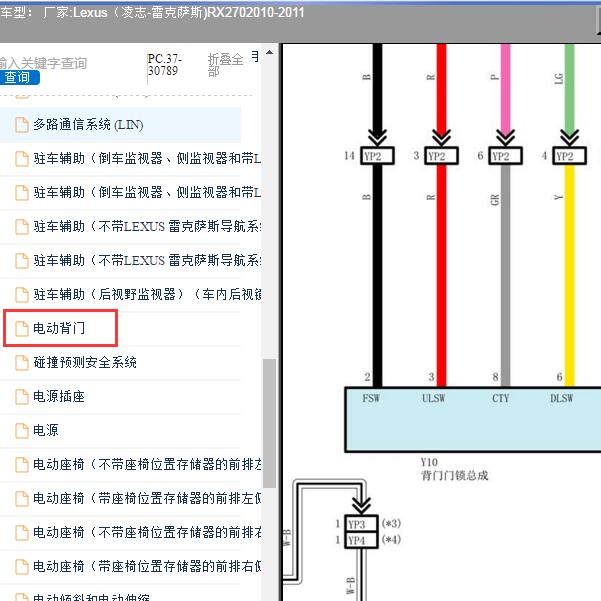This screenshot has width=601, height=601.
Task: Click the (*4) note marker
Action: tap(391, 540)
